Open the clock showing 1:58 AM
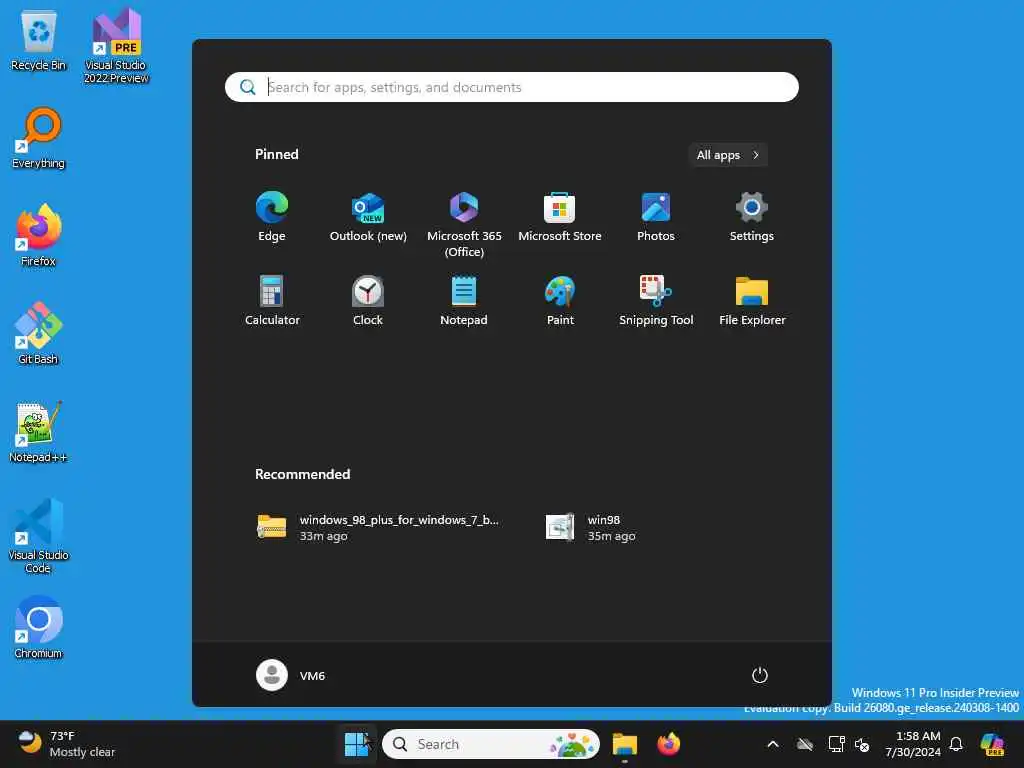Image resolution: width=1024 pixels, height=768 pixels. point(913,744)
